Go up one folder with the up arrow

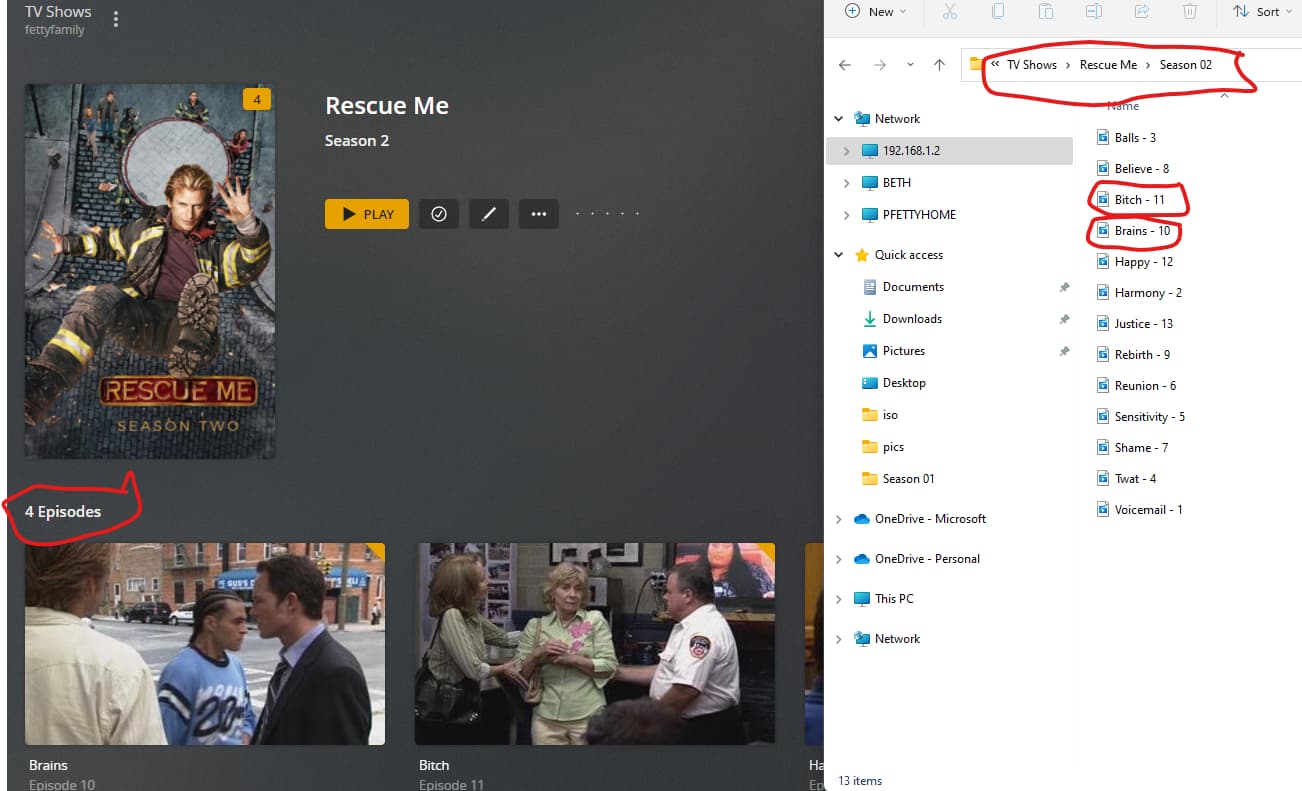tap(939, 65)
